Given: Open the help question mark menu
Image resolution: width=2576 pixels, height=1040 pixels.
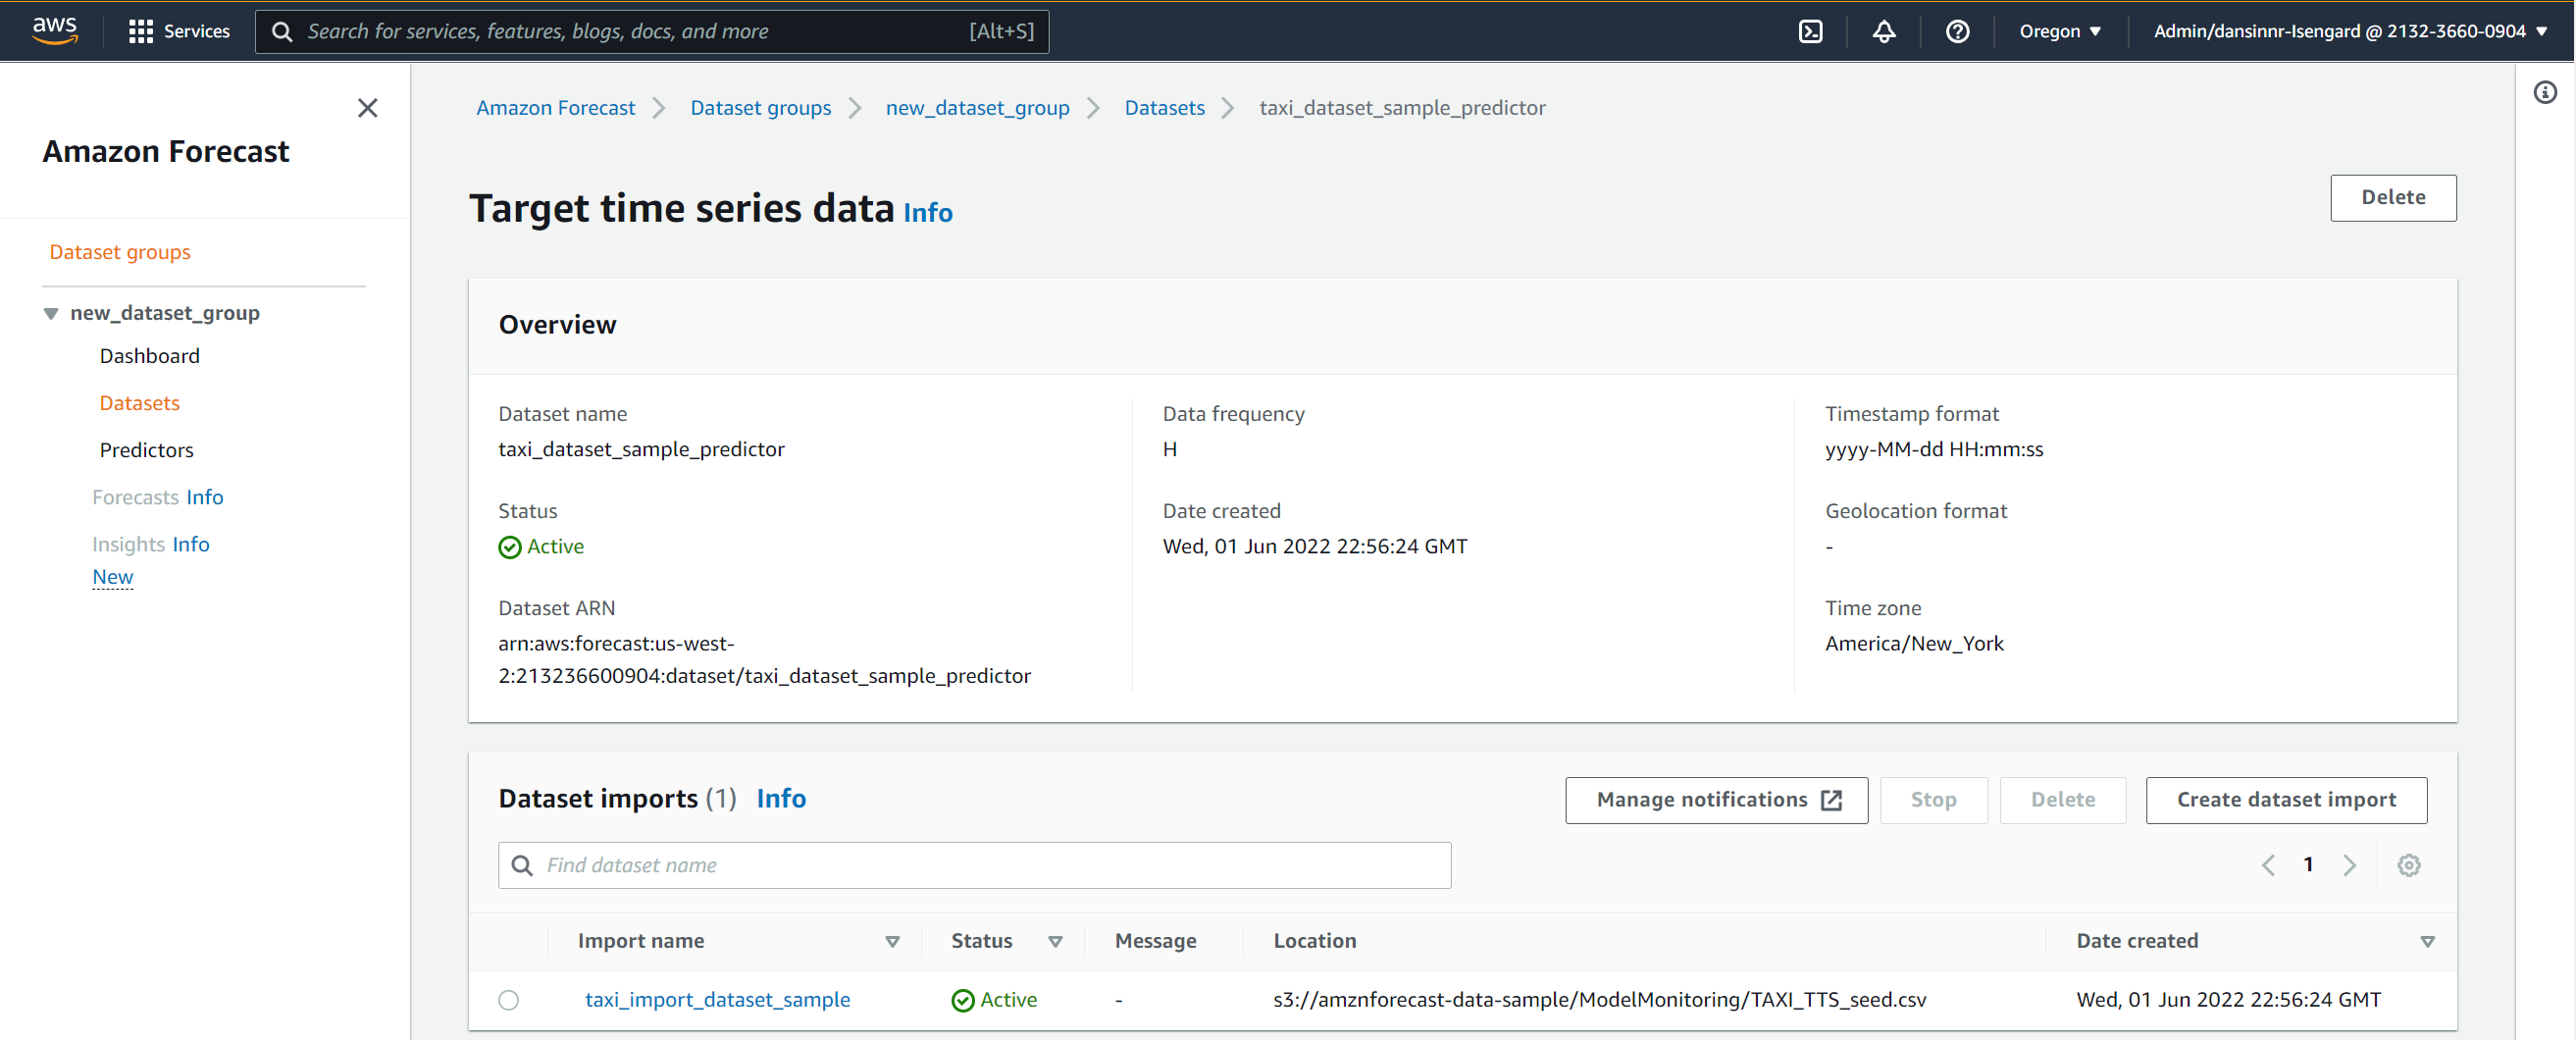Looking at the screenshot, I should (1957, 31).
